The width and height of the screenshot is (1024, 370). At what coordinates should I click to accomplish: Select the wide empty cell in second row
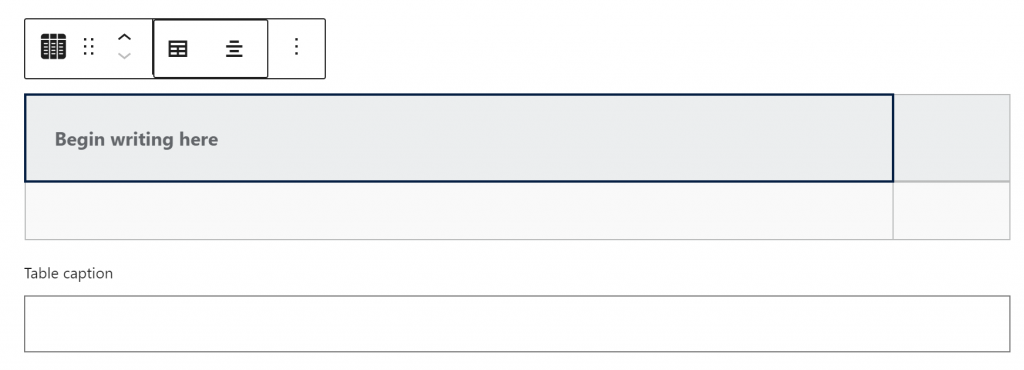point(458,211)
